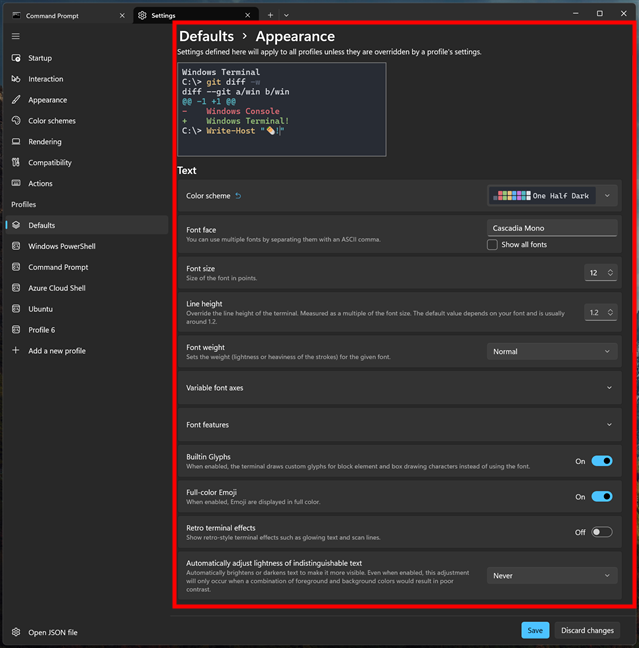
Task: Switch to the Command Prompt tab
Action: pos(69,15)
